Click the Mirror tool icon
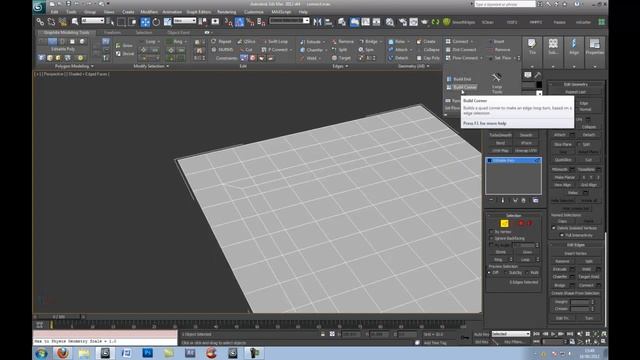This screenshot has width=640, height=360. pyautogui.click(x=318, y=22)
